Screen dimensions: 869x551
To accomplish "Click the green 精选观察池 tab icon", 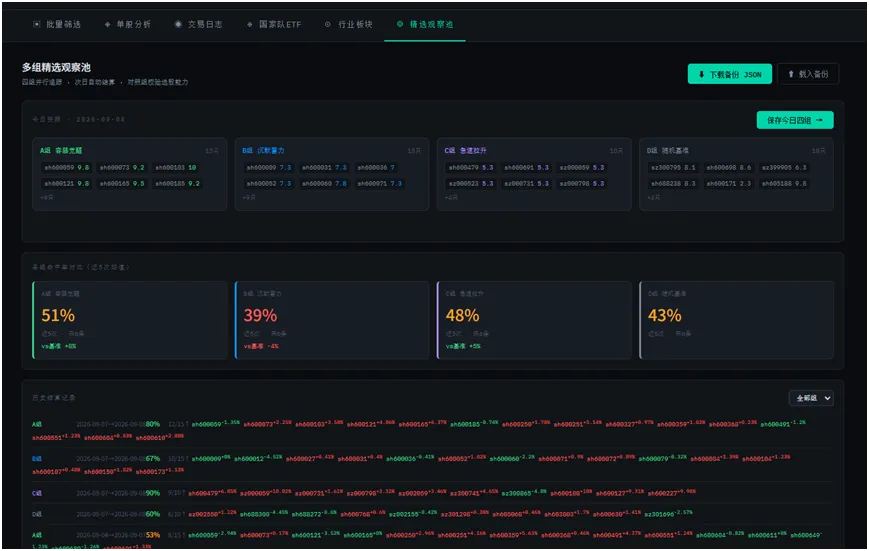I will (400, 24).
